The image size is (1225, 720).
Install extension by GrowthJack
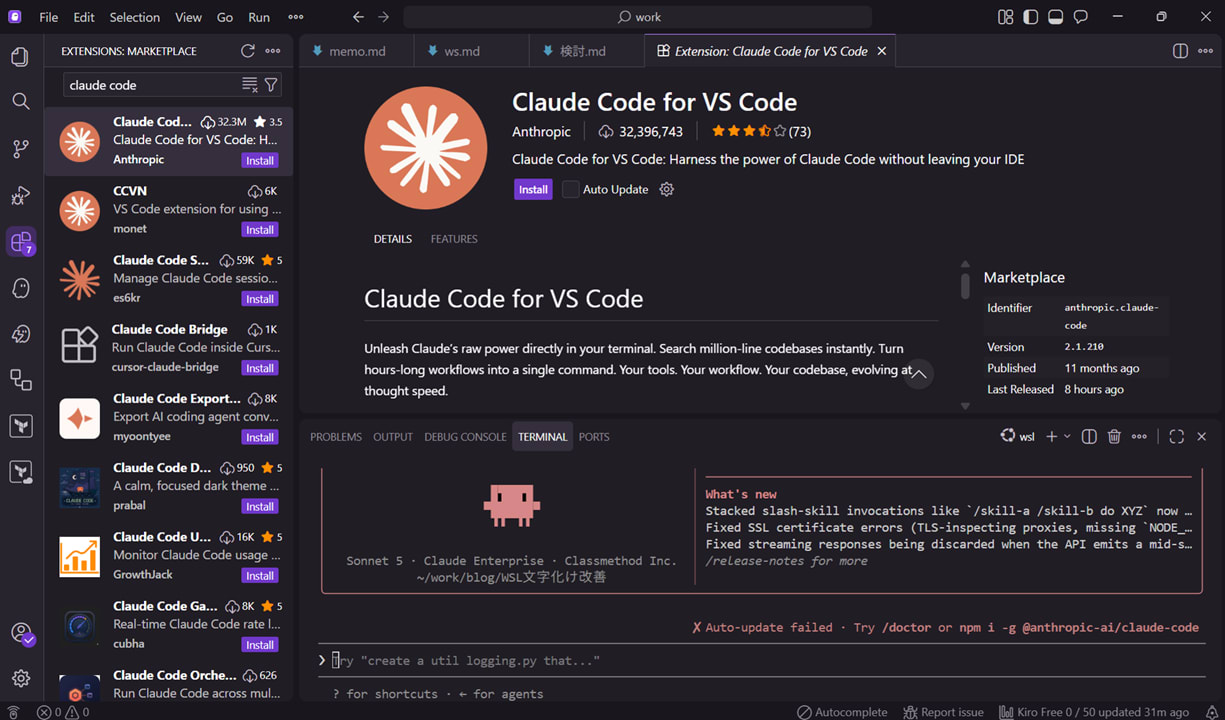[x=260, y=575]
